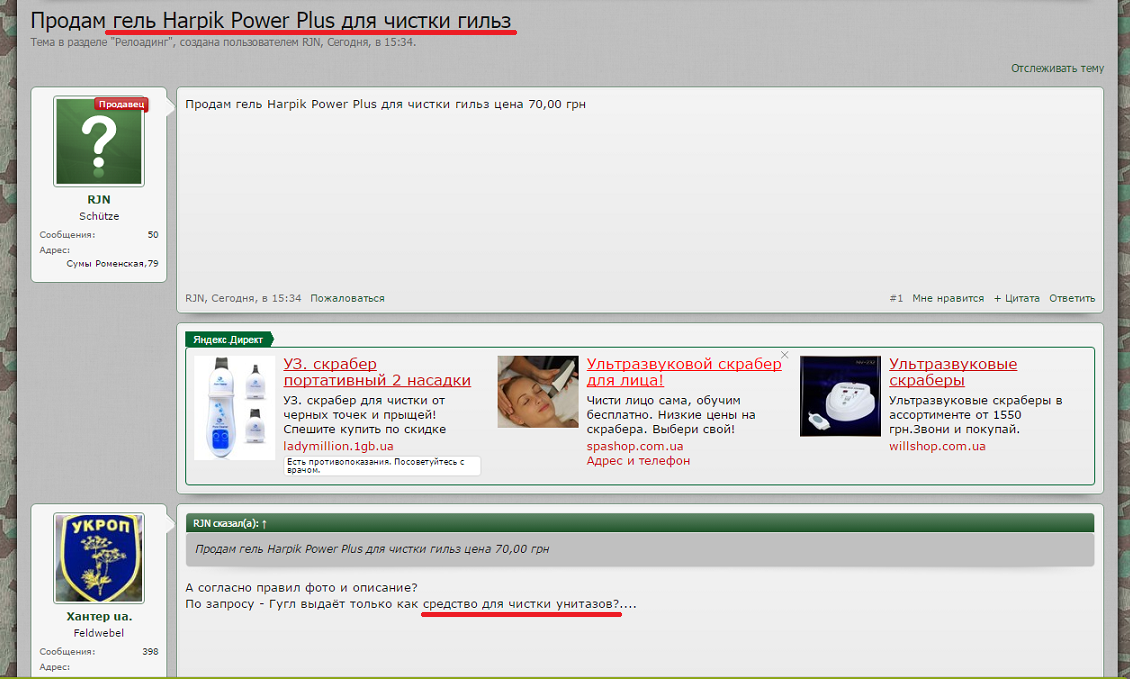This screenshot has width=1130, height=679.
Task: Click Хантер ua.'s message count 398
Action: (150, 652)
